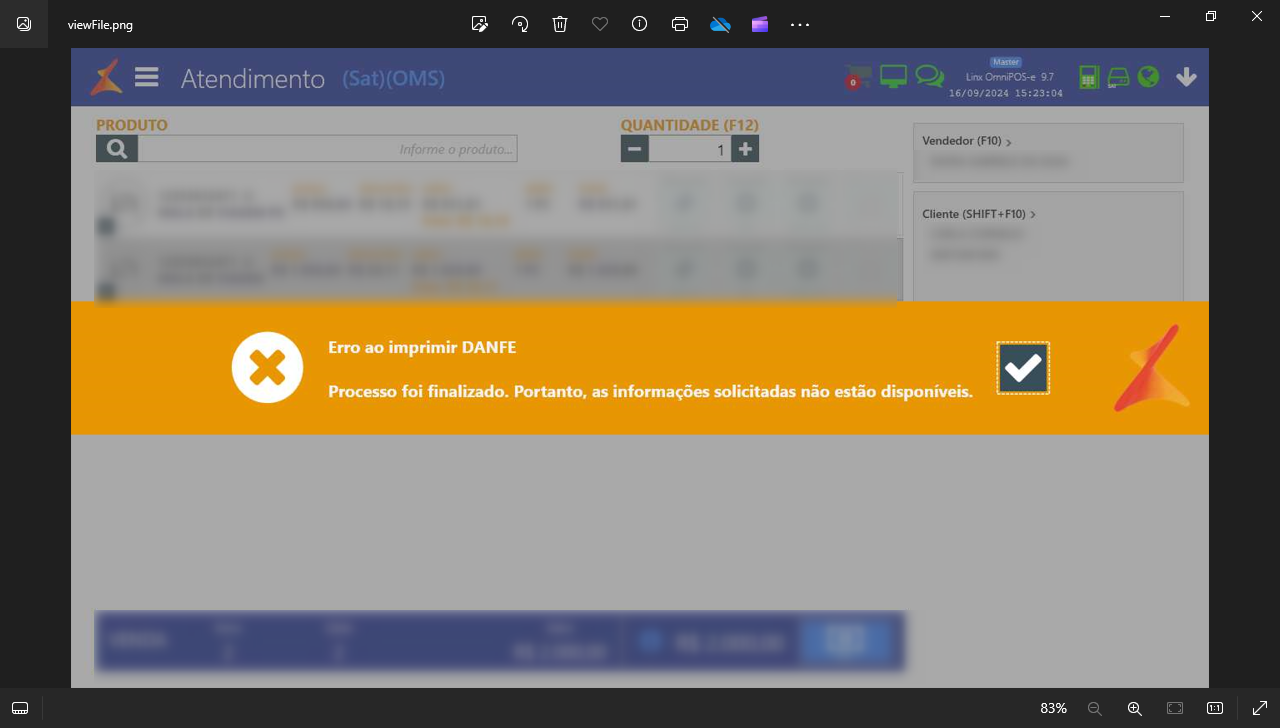Click the green SAT printer icon
The height and width of the screenshot is (728, 1280).
click(x=1118, y=77)
